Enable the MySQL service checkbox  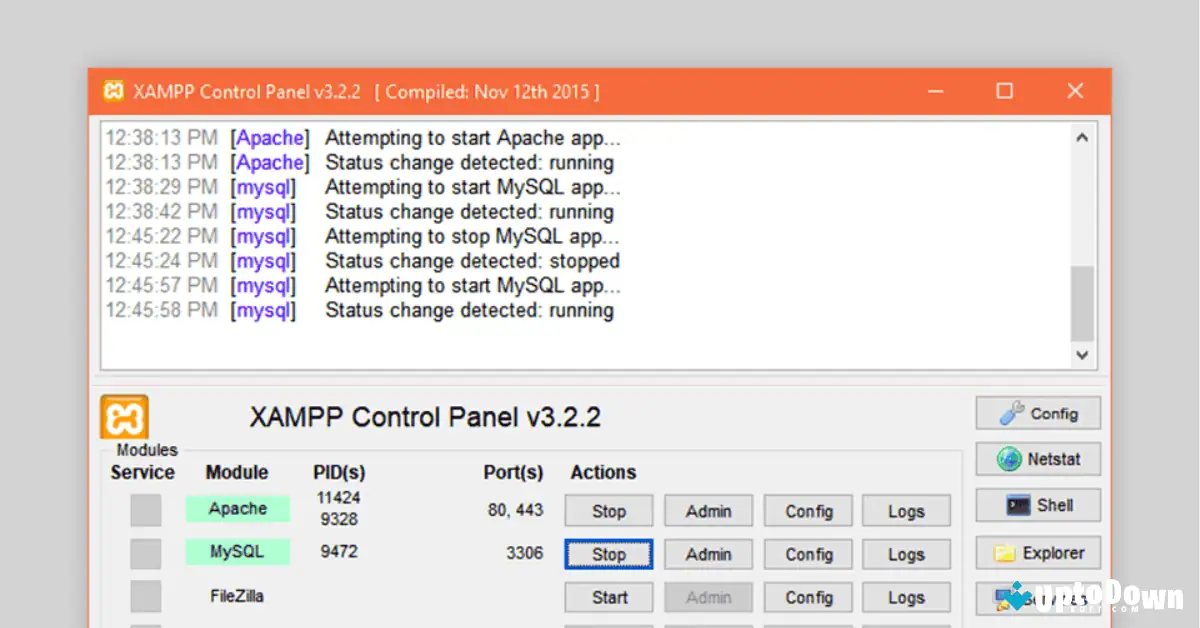[145, 552]
